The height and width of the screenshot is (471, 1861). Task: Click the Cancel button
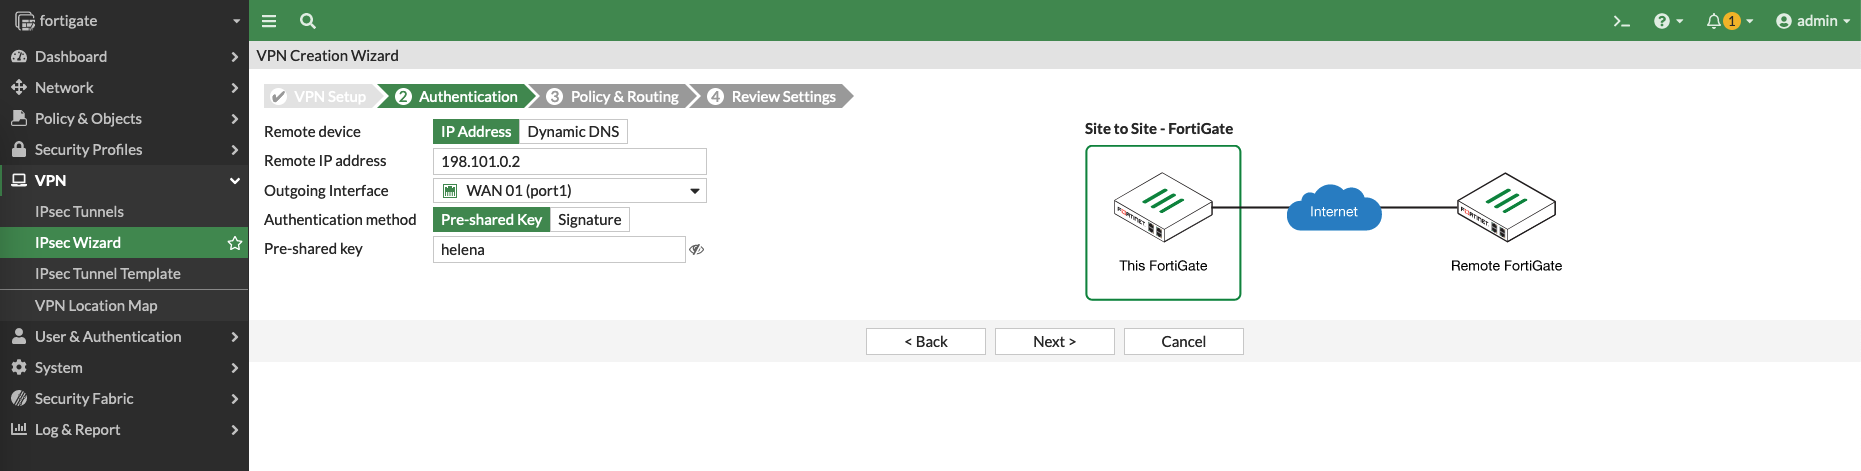click(x=1183, y=342)
